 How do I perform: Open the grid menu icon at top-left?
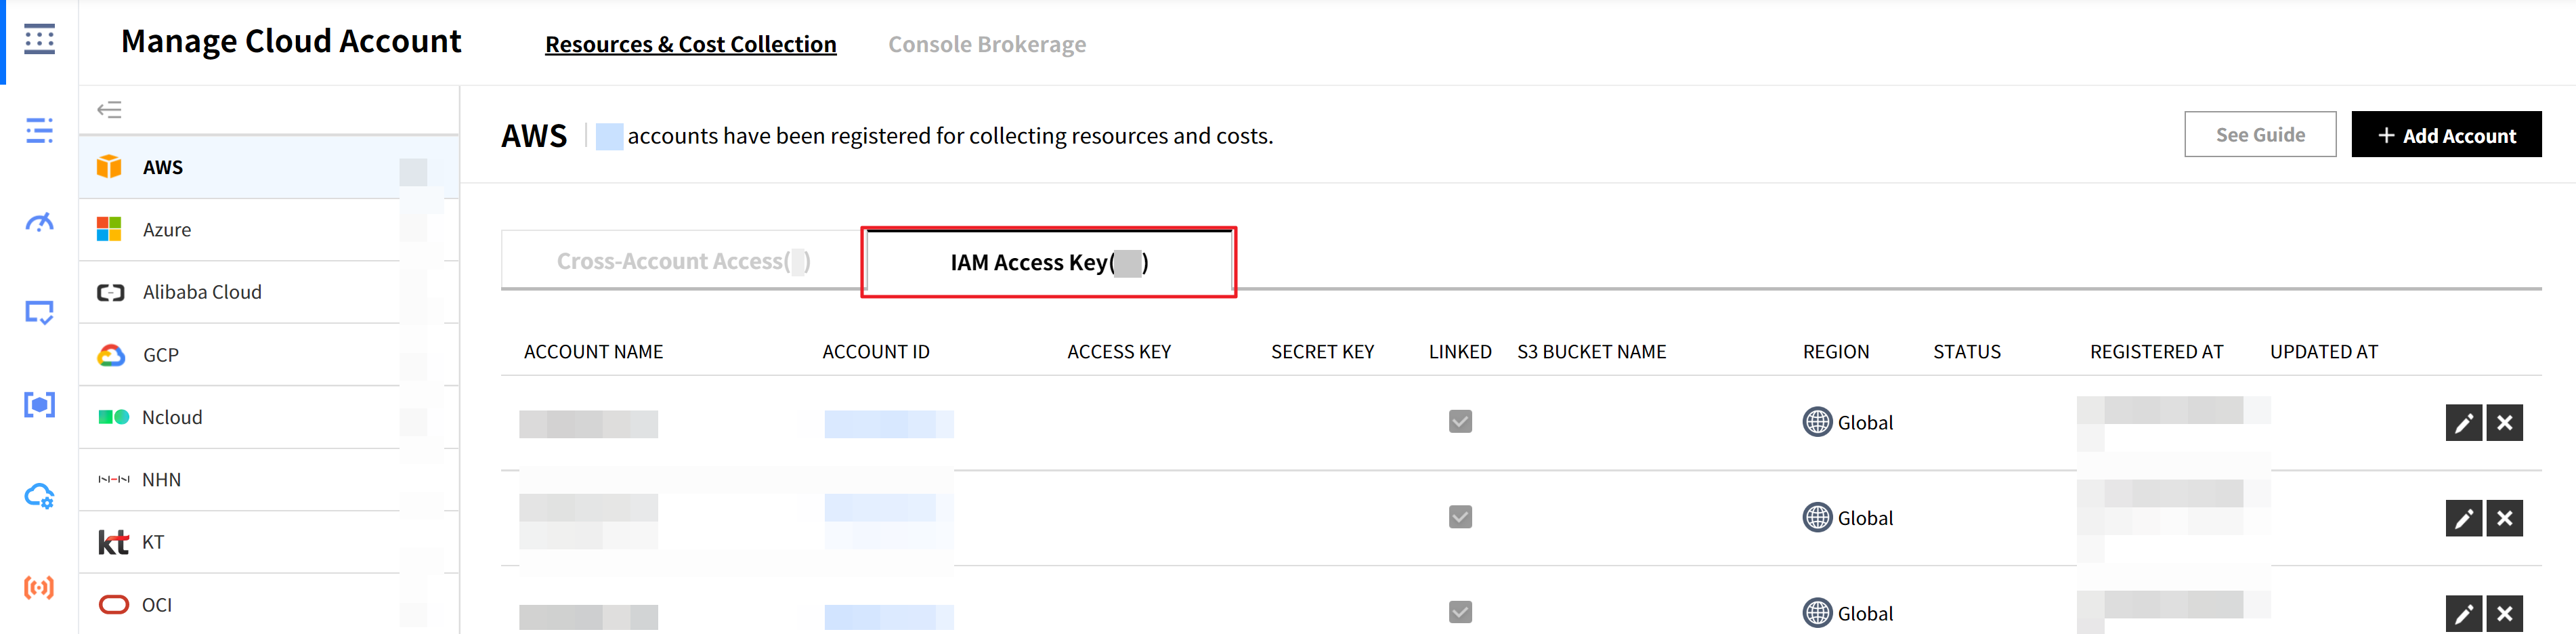(39, 40)
